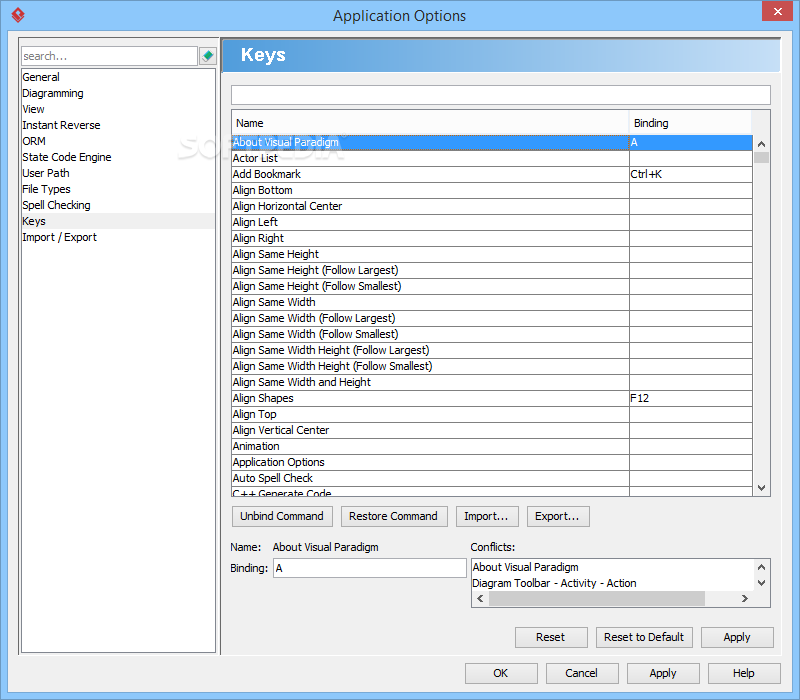Viewport: 800px width, 700px height.
Task: Click Conflicts horizontal scroll left arrow
Action: coord(480,598)
